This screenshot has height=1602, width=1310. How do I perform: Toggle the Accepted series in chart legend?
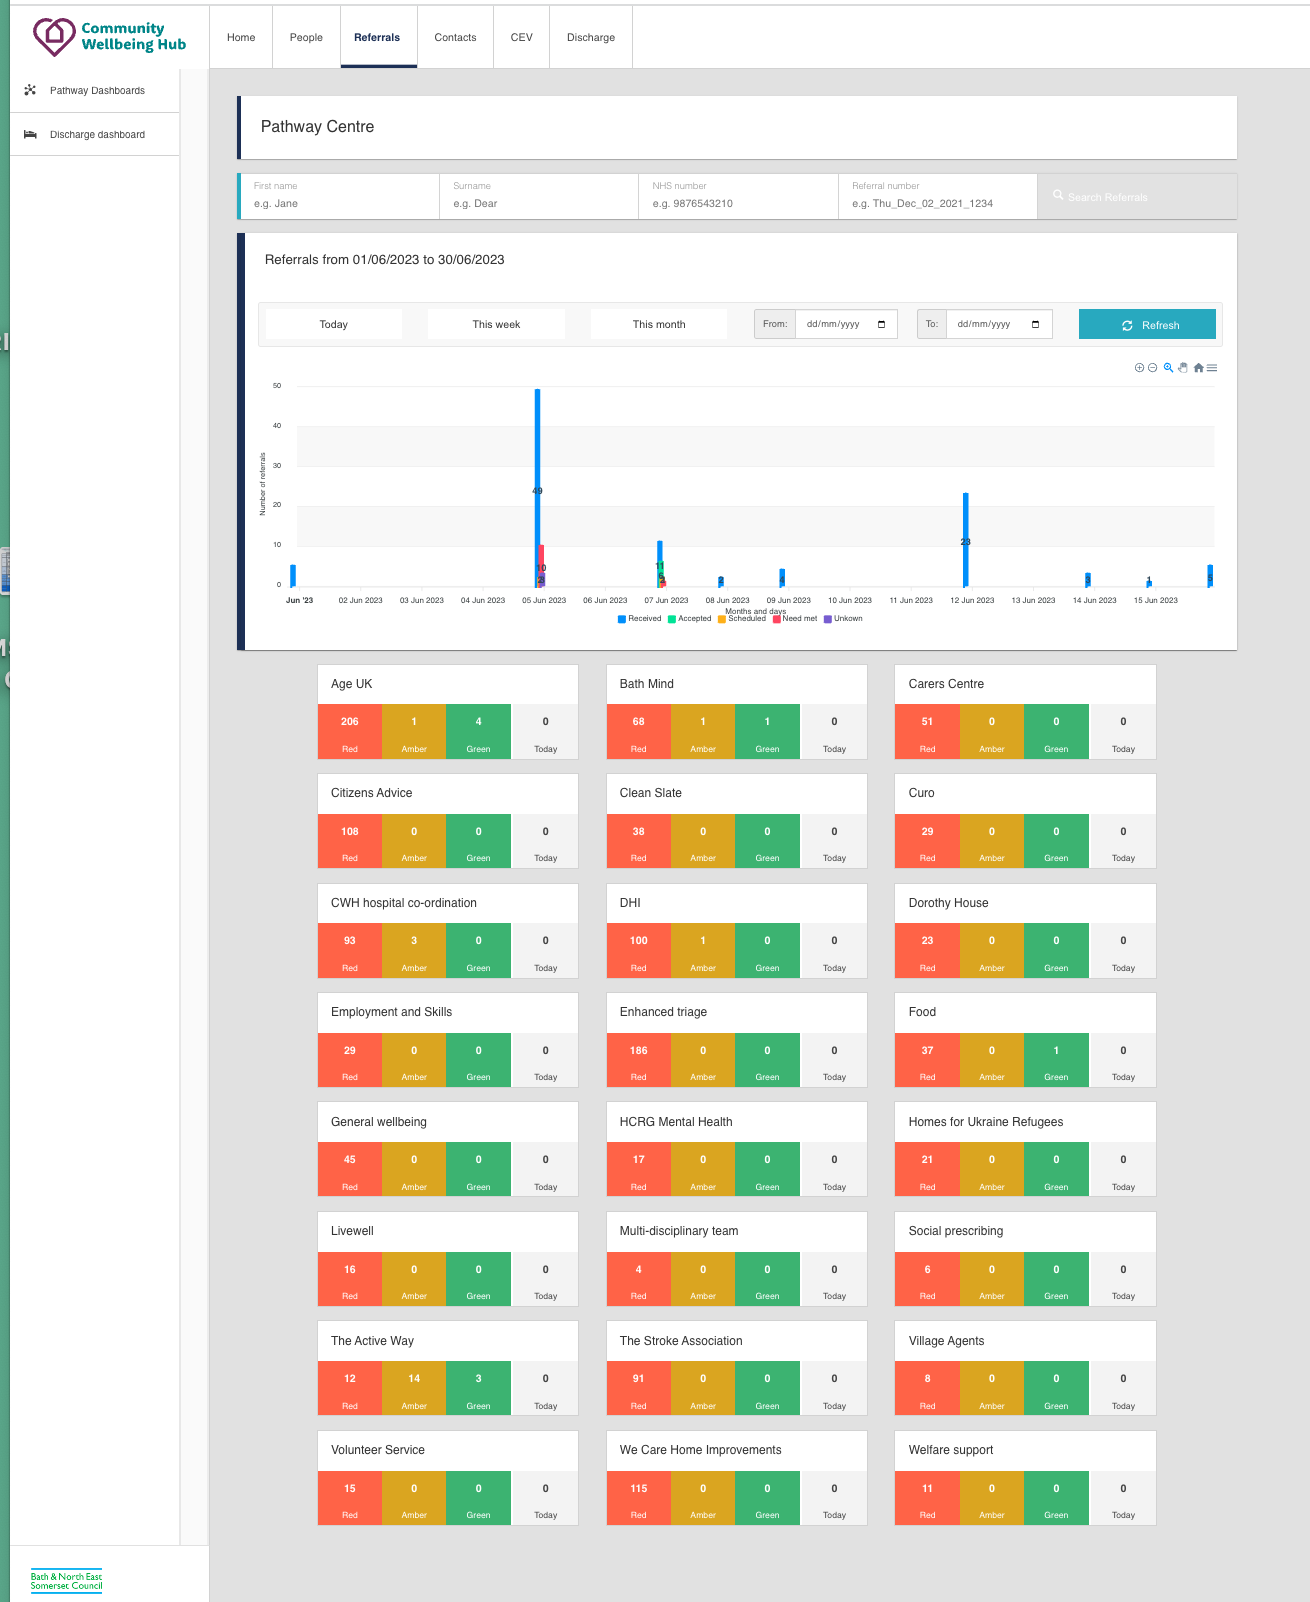pos(690,619)
